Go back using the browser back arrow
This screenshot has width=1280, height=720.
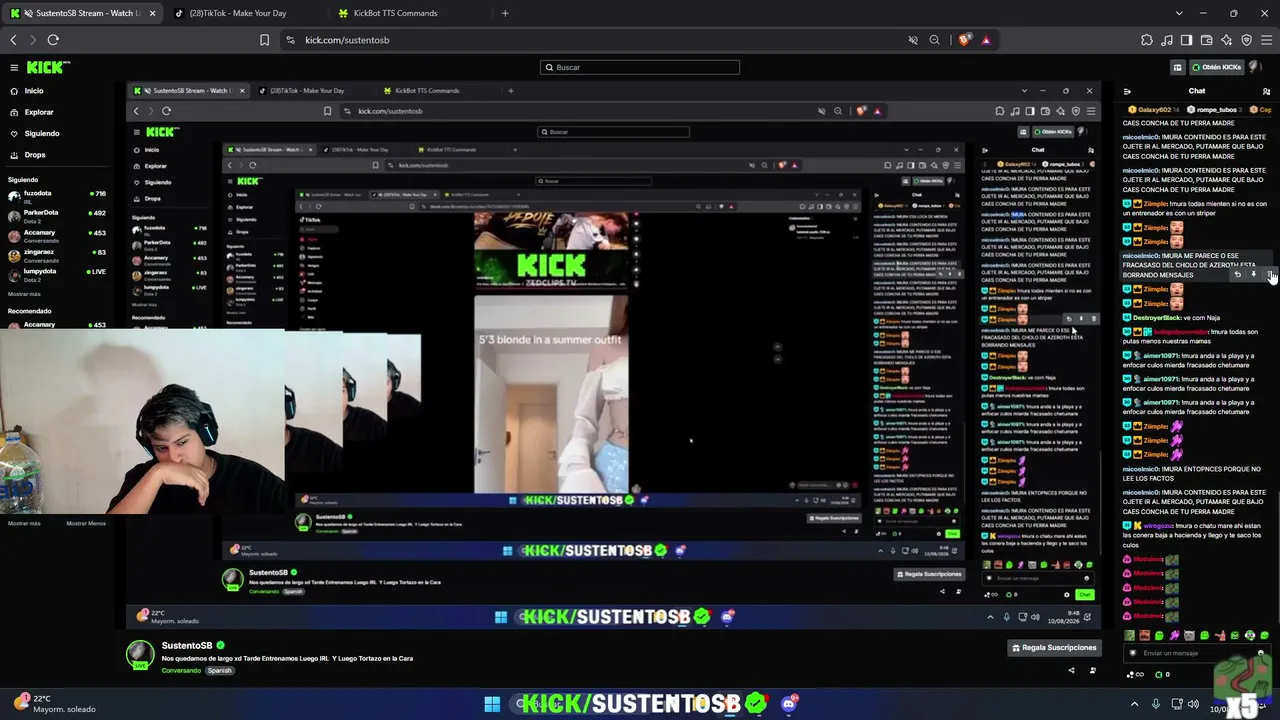(x=13, y=40)
